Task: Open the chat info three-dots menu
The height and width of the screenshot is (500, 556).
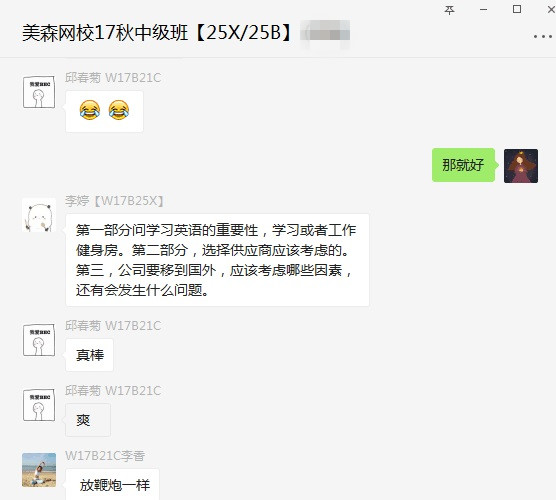Action: (x=543, y=37)
